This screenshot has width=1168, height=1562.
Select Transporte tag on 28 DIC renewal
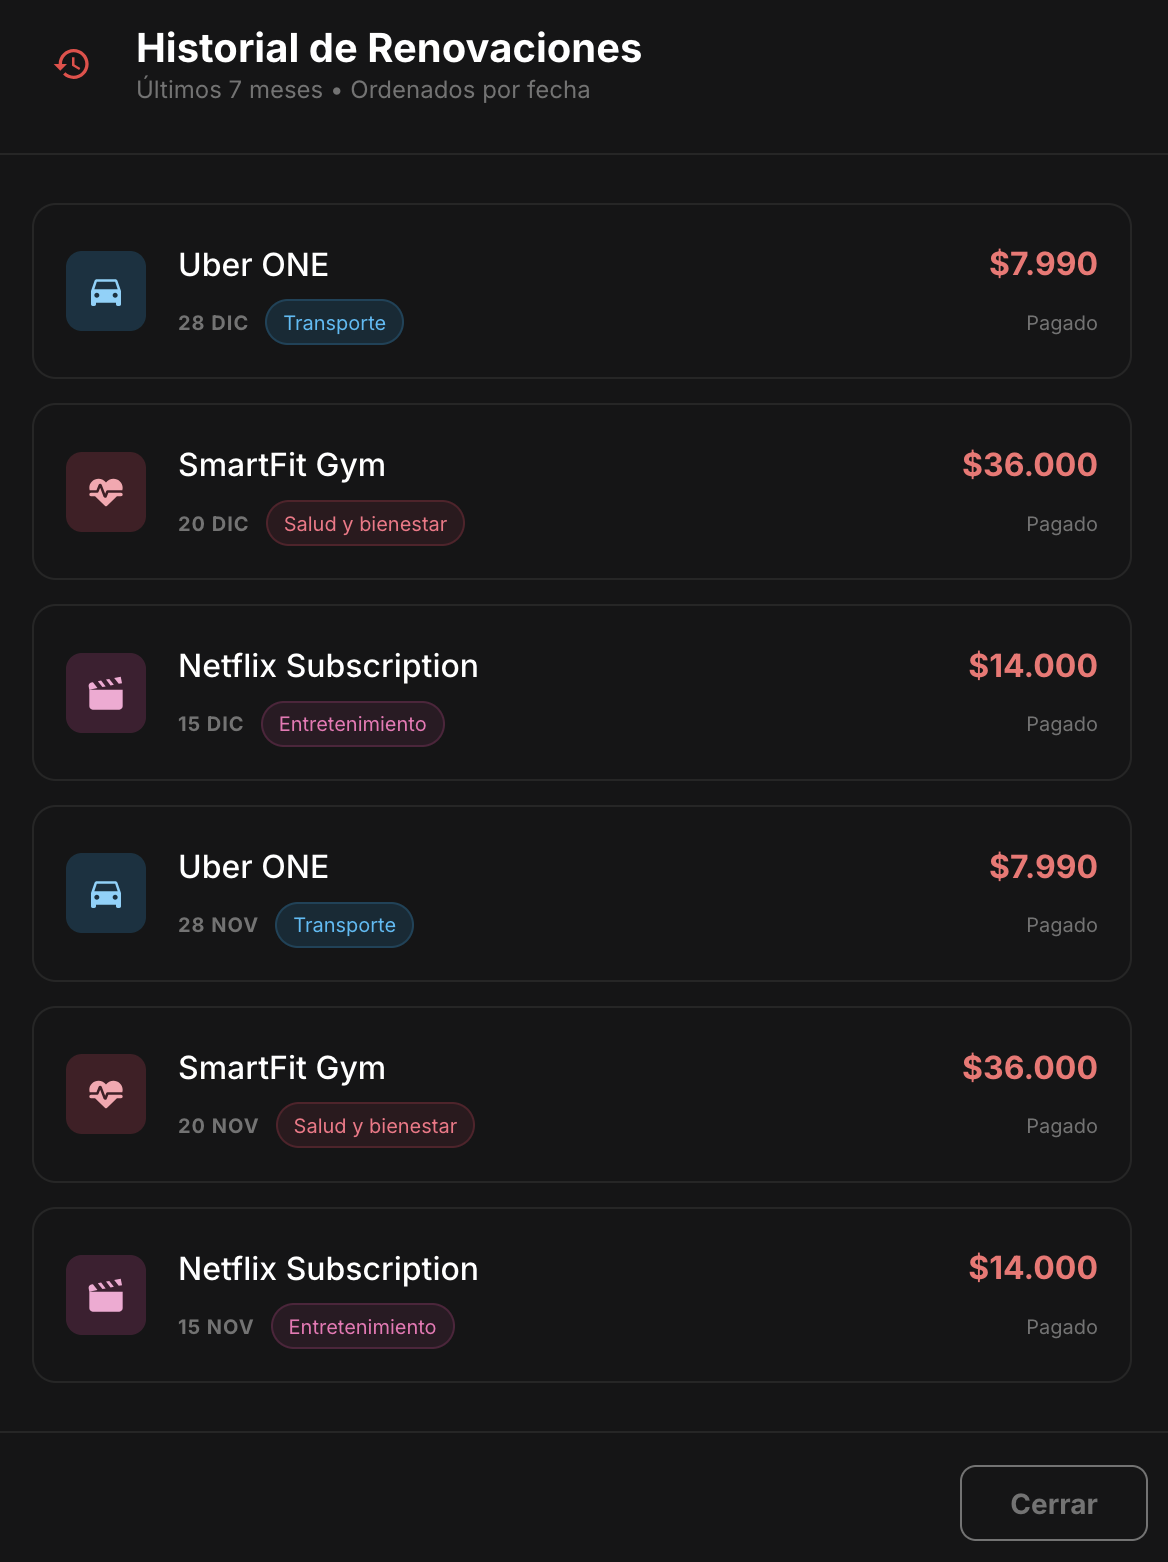coord(334,323)
